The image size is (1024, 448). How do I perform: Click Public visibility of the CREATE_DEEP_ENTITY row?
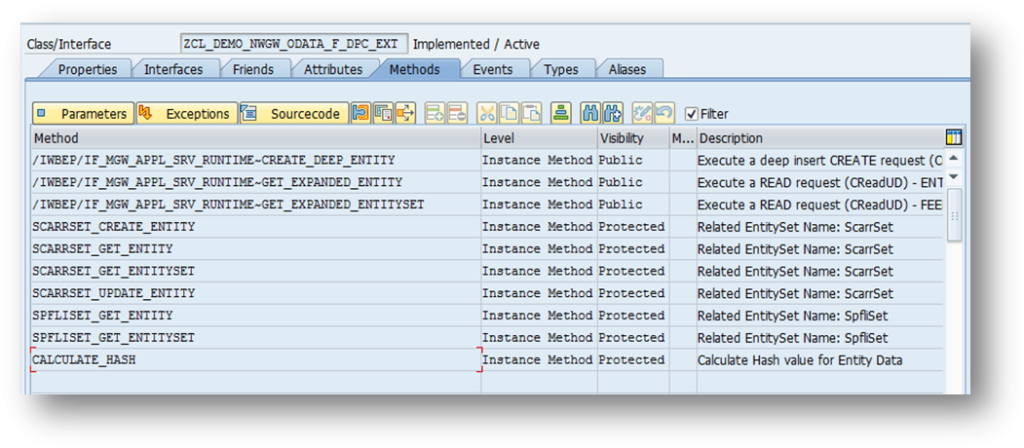click(633, 160)
